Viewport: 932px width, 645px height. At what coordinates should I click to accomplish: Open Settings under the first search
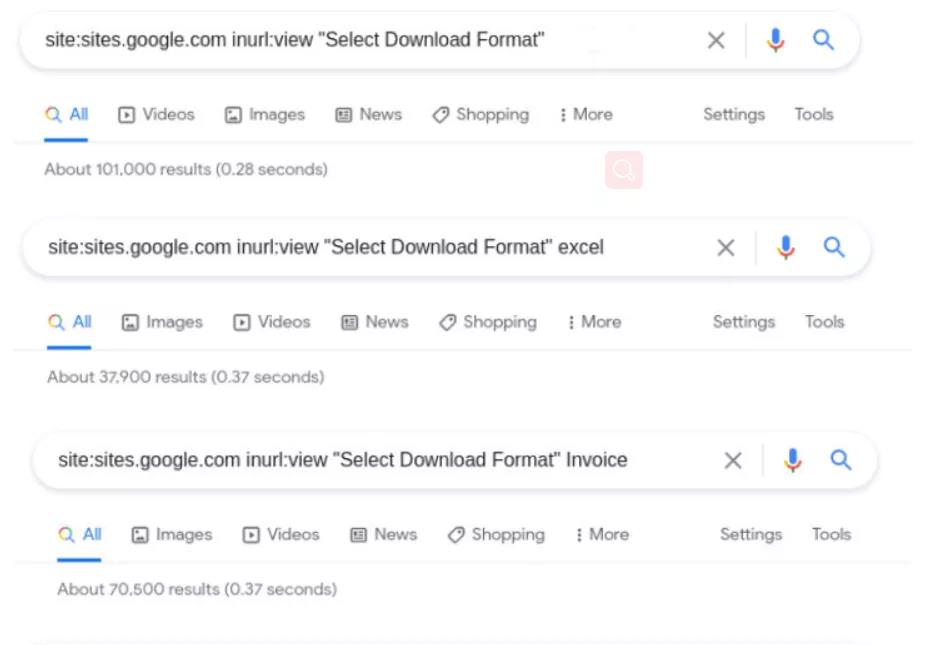(x=733, y=115)
